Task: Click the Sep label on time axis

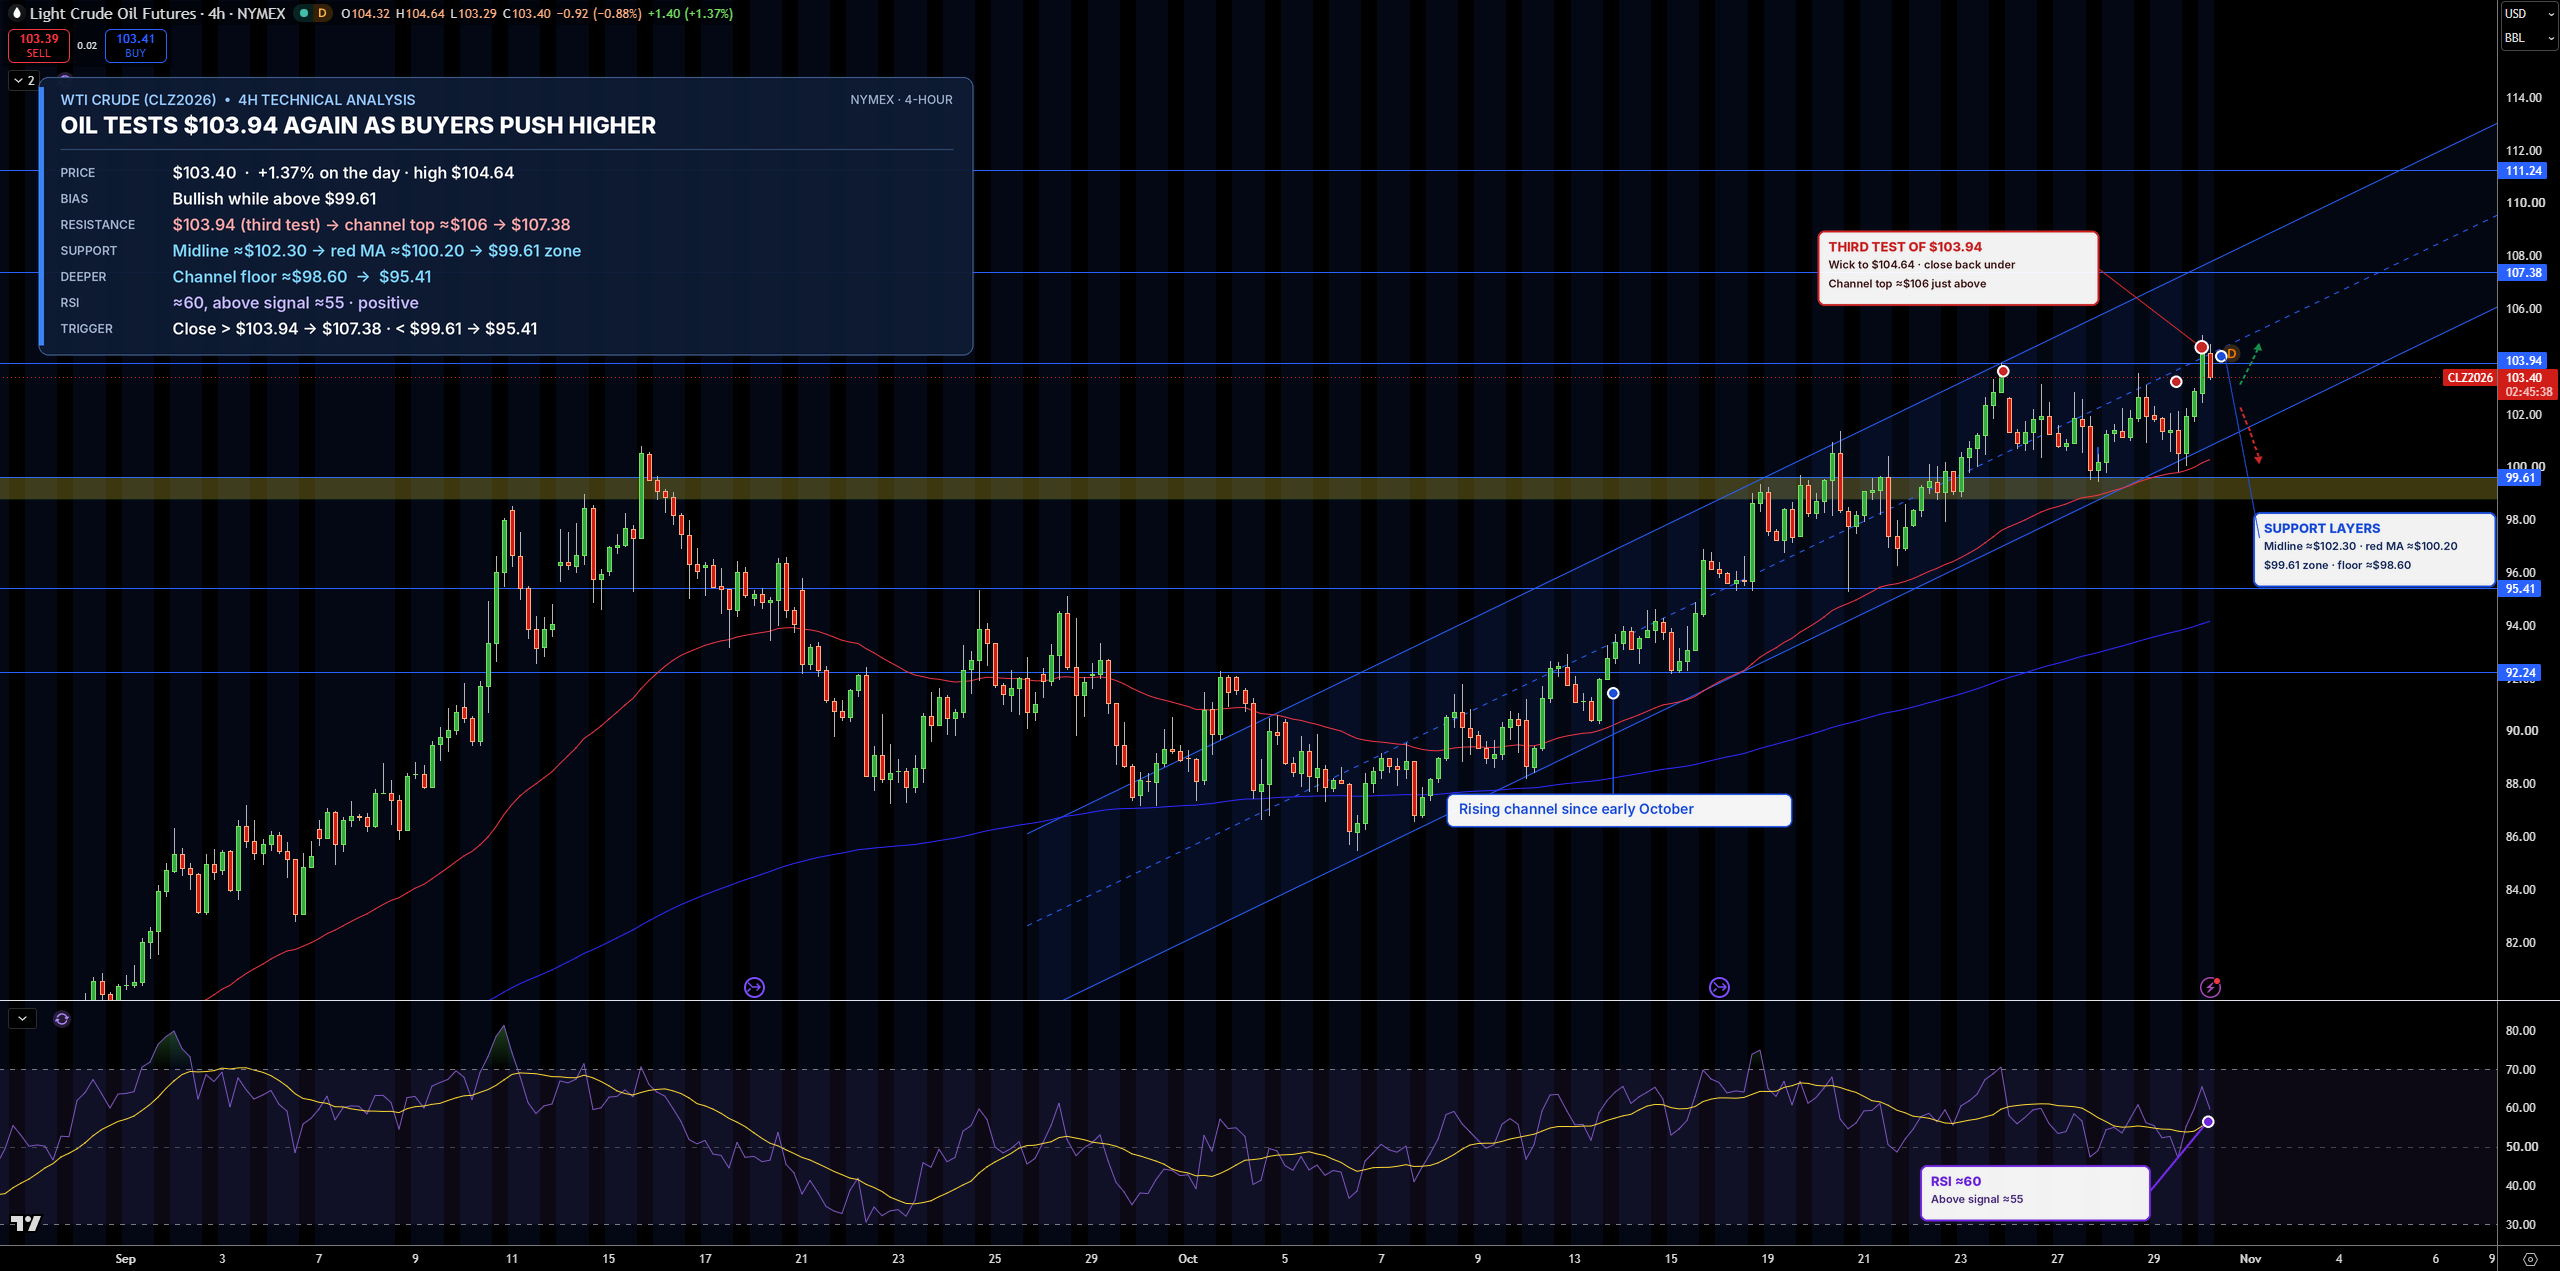Action: coord(125,1258)
